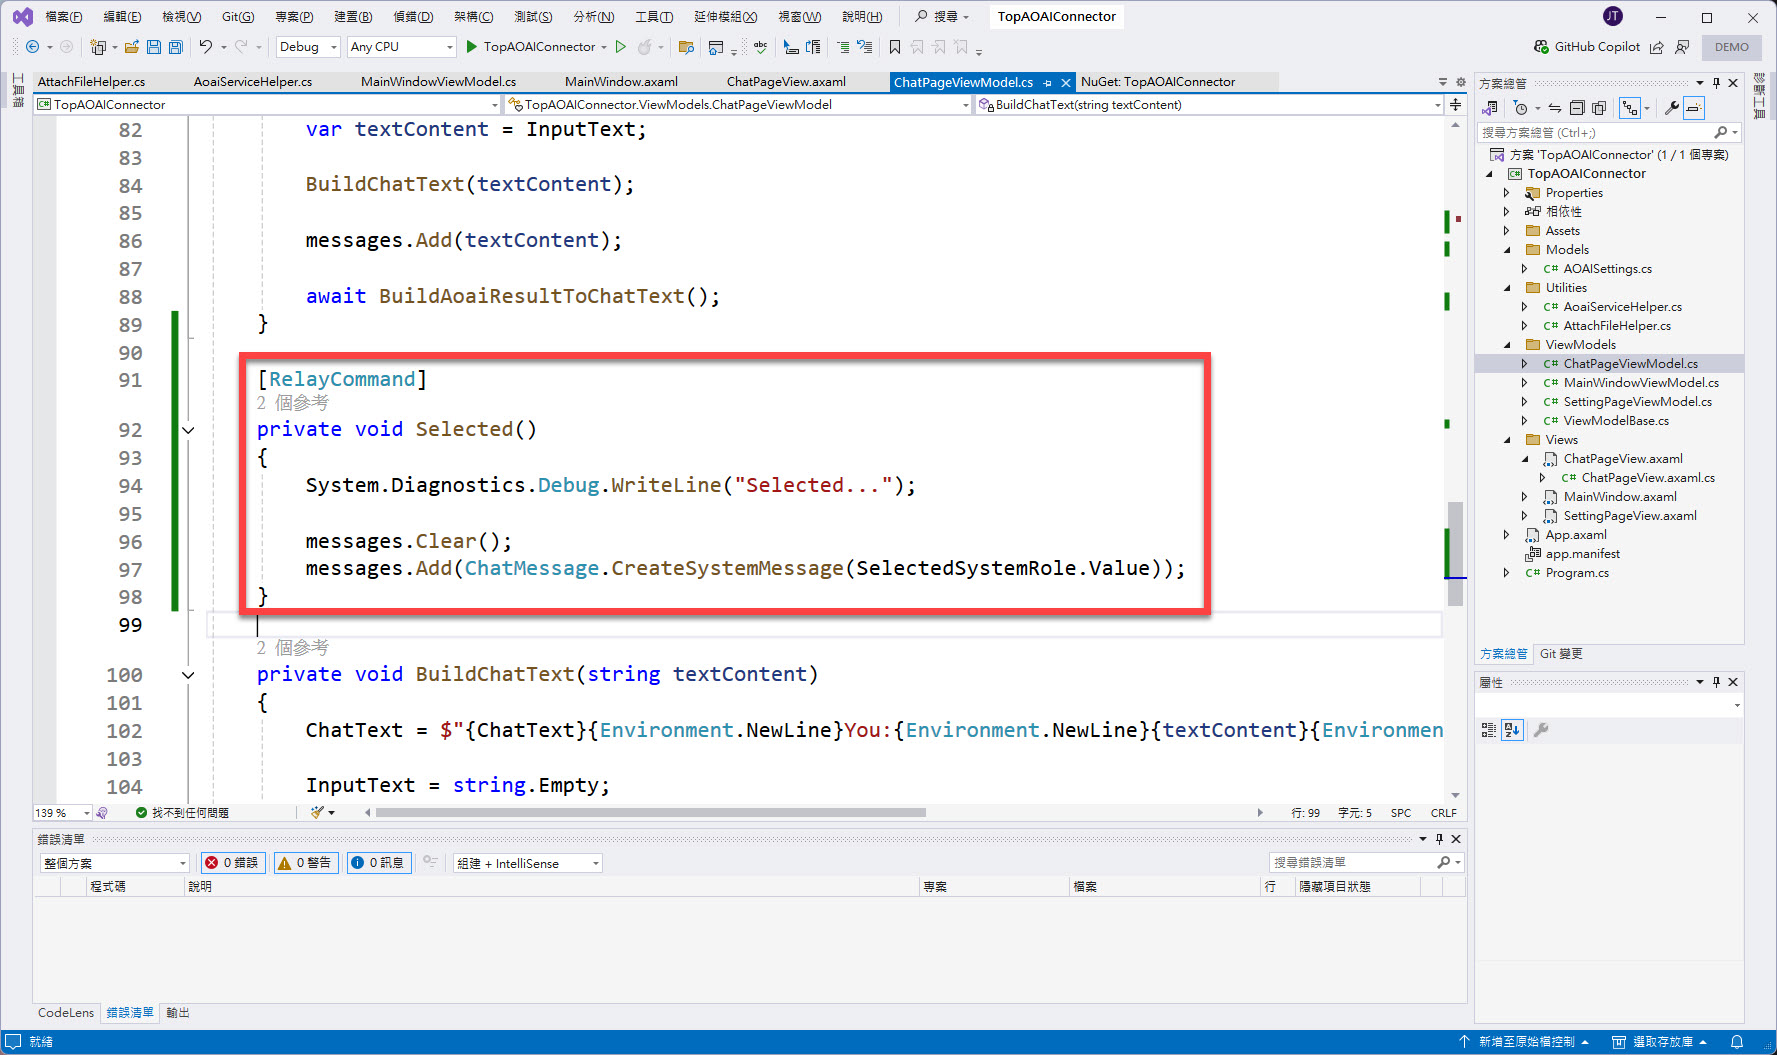Click the Navigate Backward arrow icon
This screenshot has height=1055, width=1777.
(x=32, y=47)
